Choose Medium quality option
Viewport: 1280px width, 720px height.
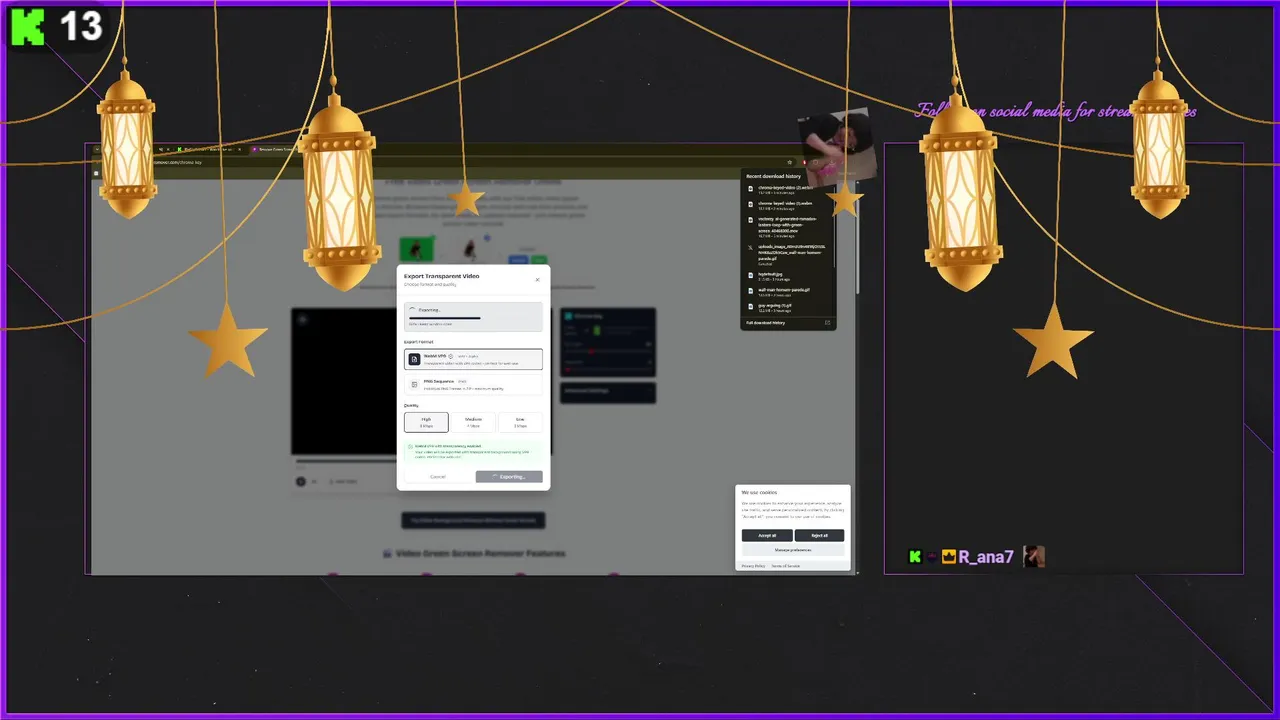point(473,422)
